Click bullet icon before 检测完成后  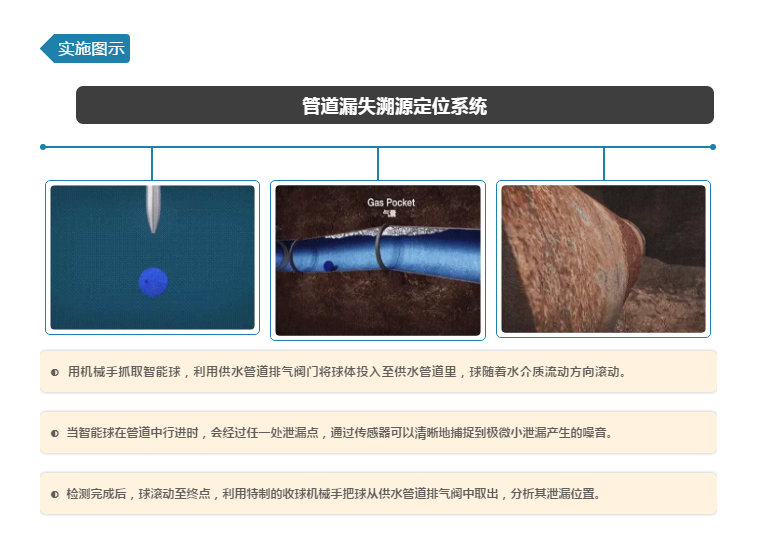pyautogui.click(x=55, y=494)
